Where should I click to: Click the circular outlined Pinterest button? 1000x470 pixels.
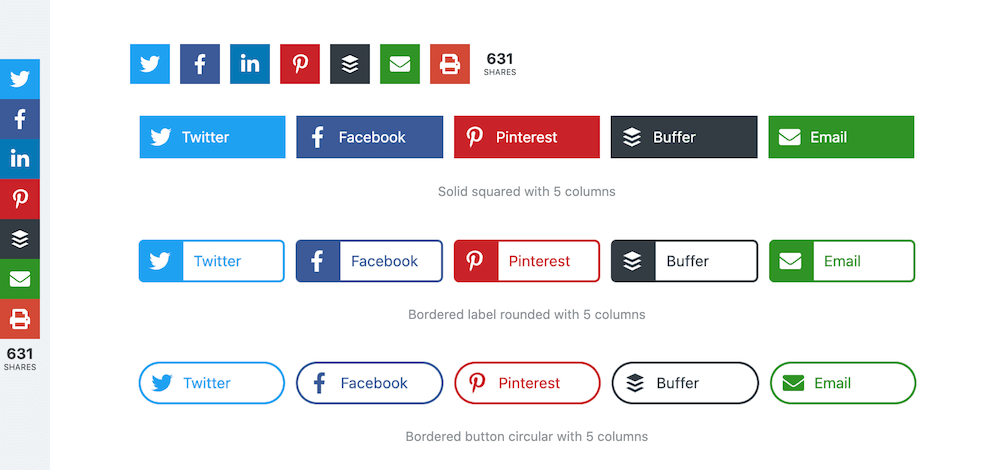tap(527, 383)
